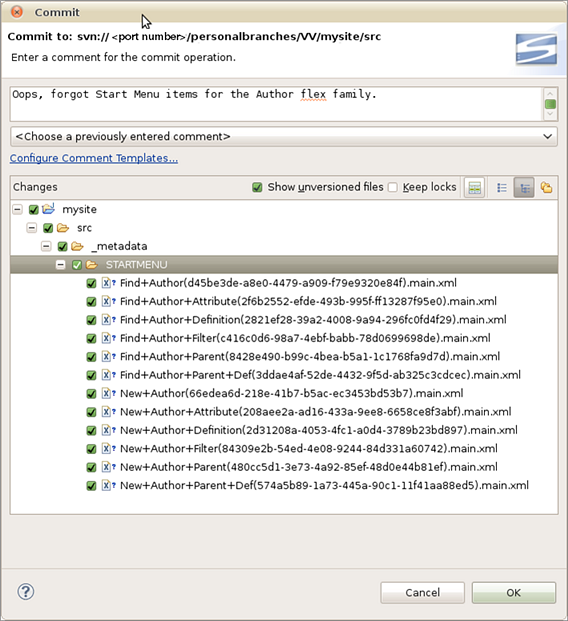Click XML file icon of Find+Author+Filter
Viewport: 568px width, 621px height.
pyautogui.click(x=106, y=338)
